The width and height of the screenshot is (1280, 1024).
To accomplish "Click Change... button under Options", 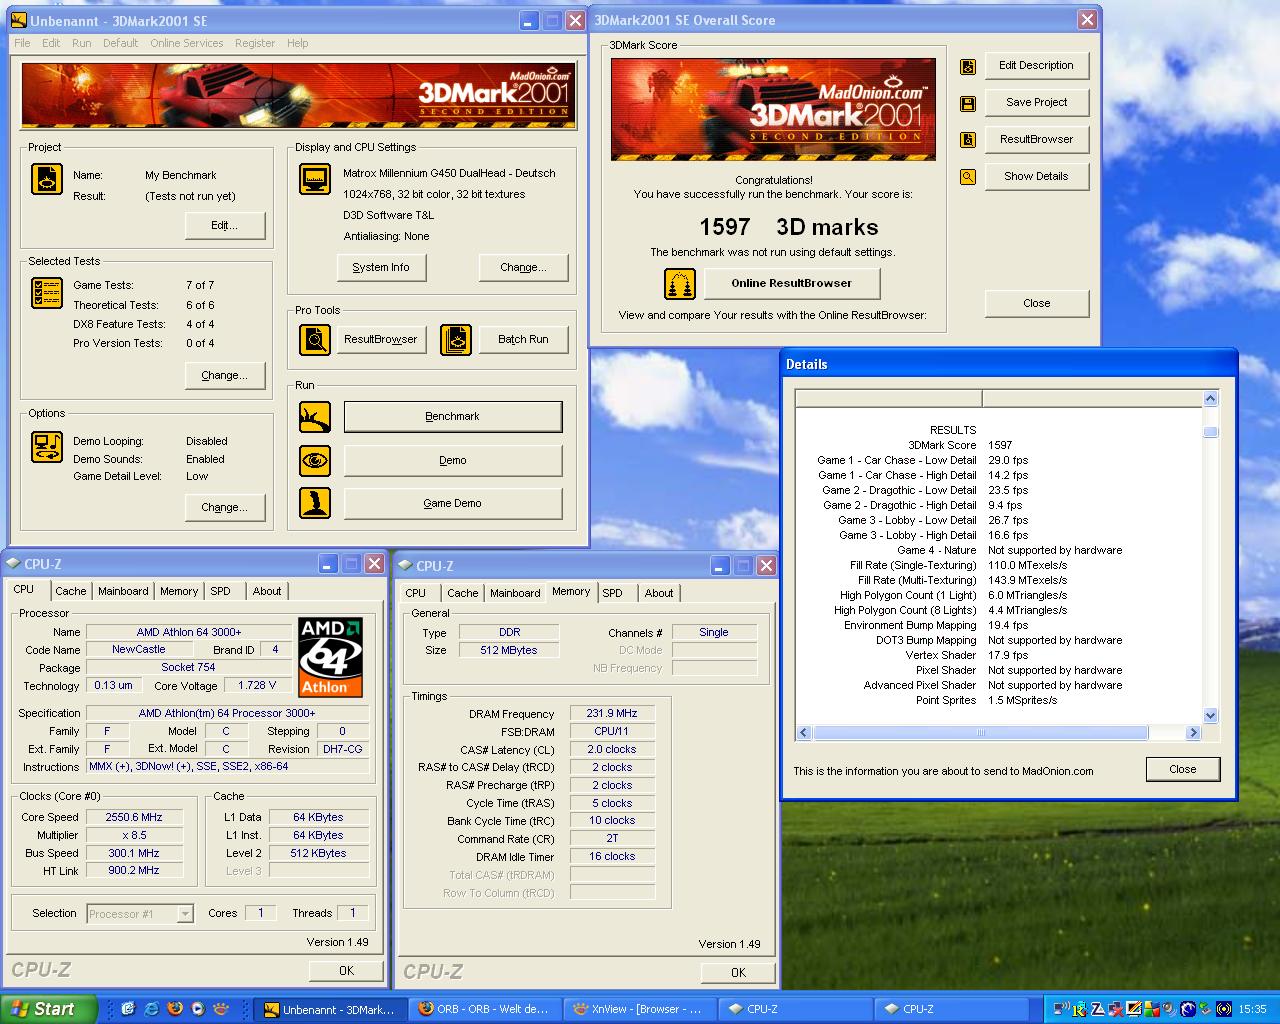I will coord(225,507).
